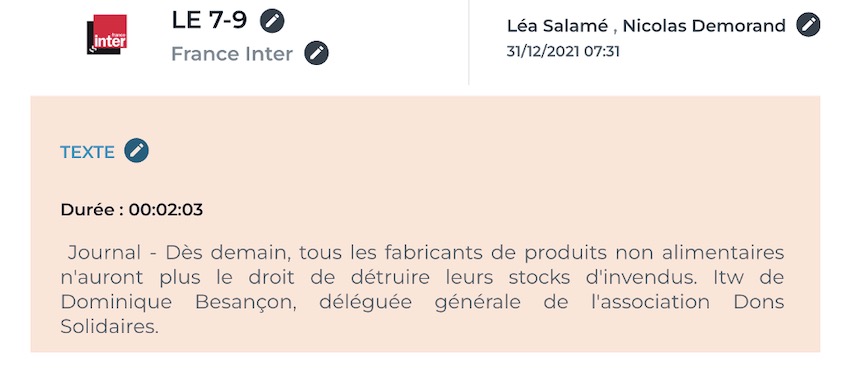Edit the presenters Léa Salamé, Nicolas Demorand
Image resolution: width=850 pixels, height=377 pixels.
point(808,25)
